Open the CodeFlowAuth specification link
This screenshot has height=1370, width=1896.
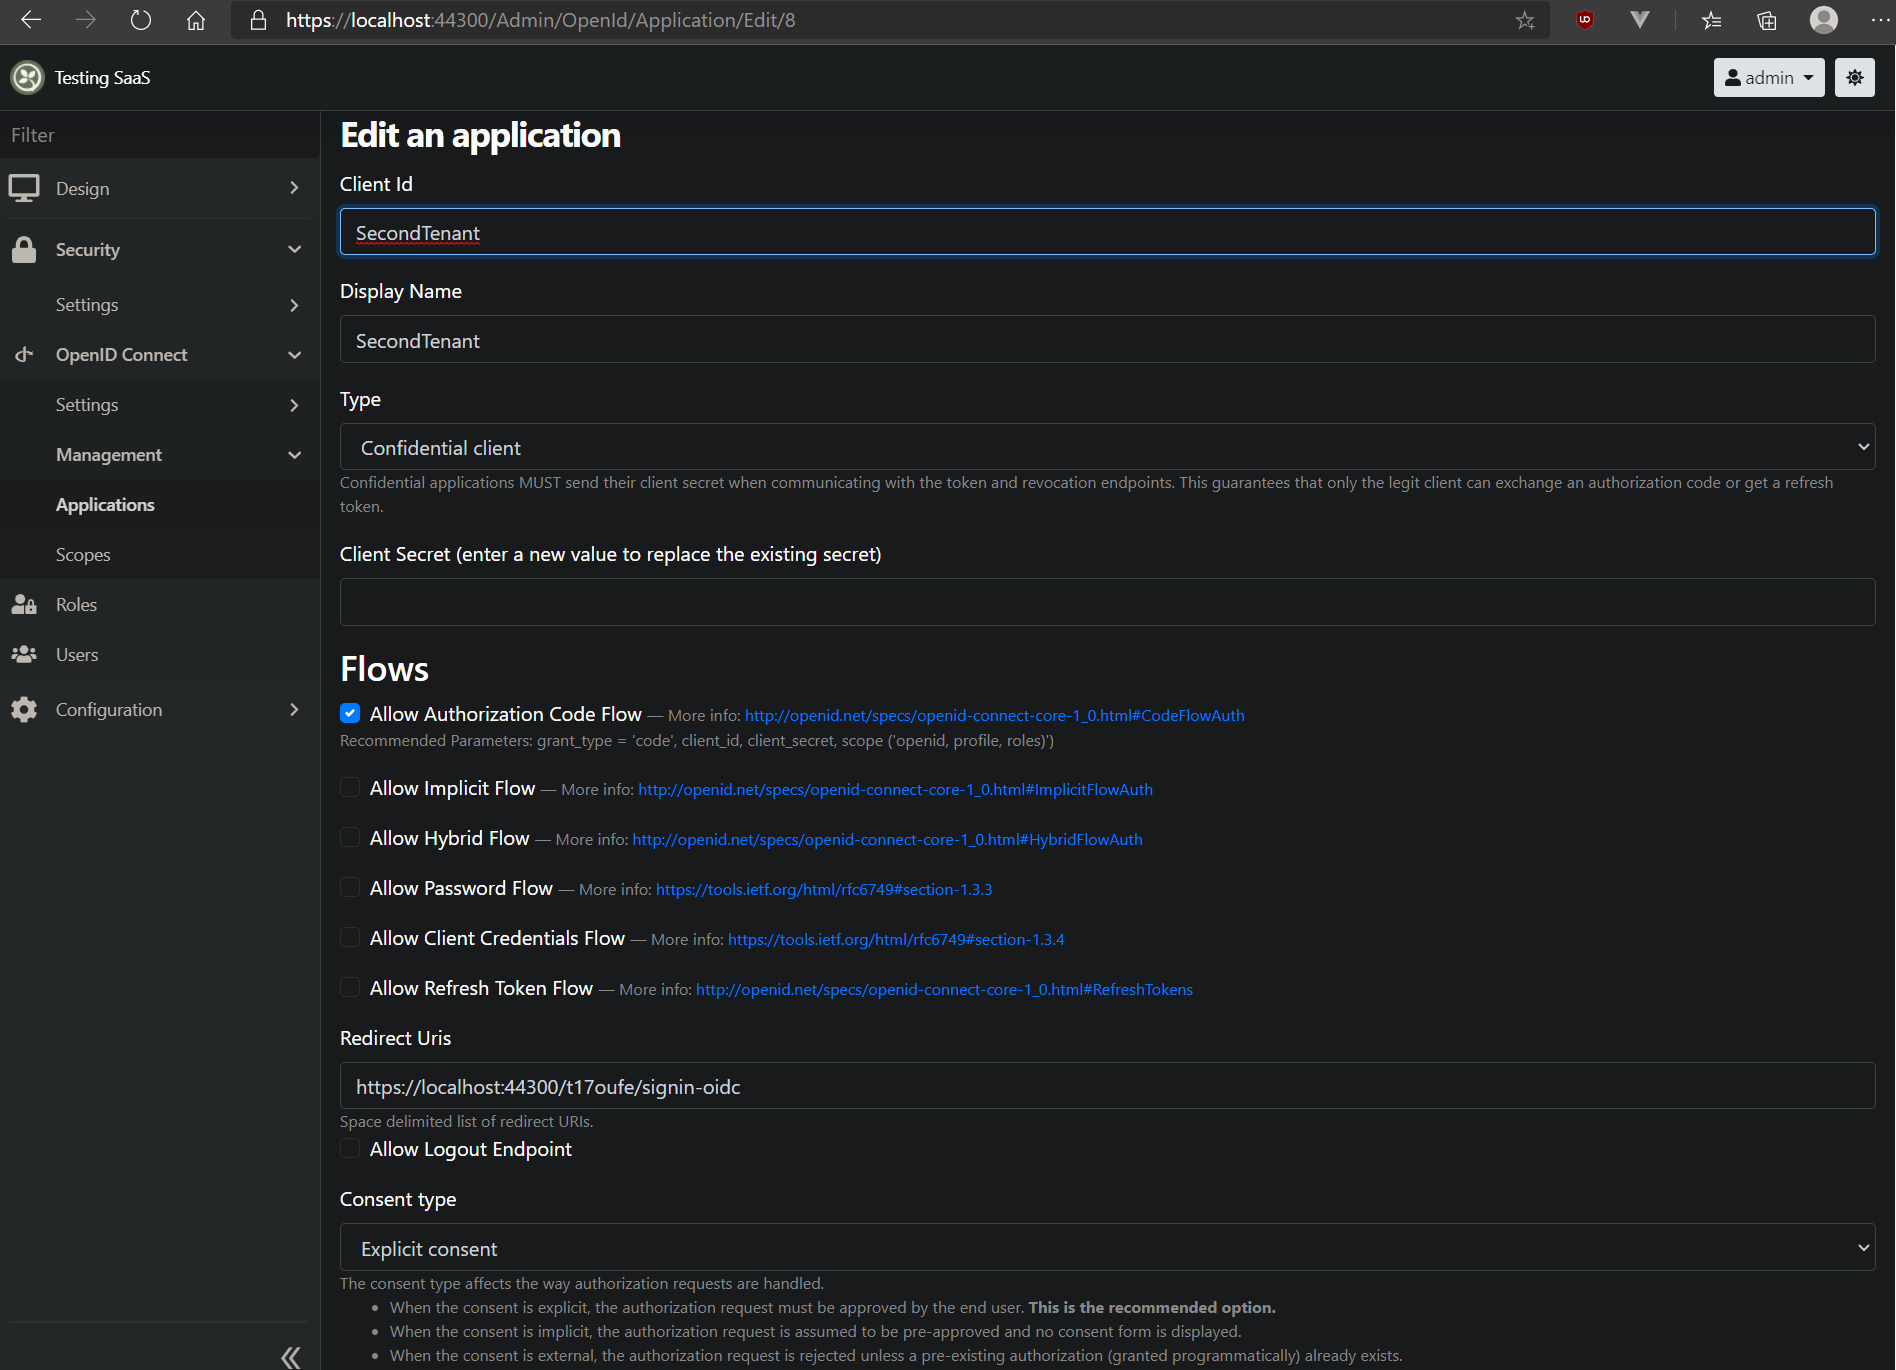(x=994, y=715)
